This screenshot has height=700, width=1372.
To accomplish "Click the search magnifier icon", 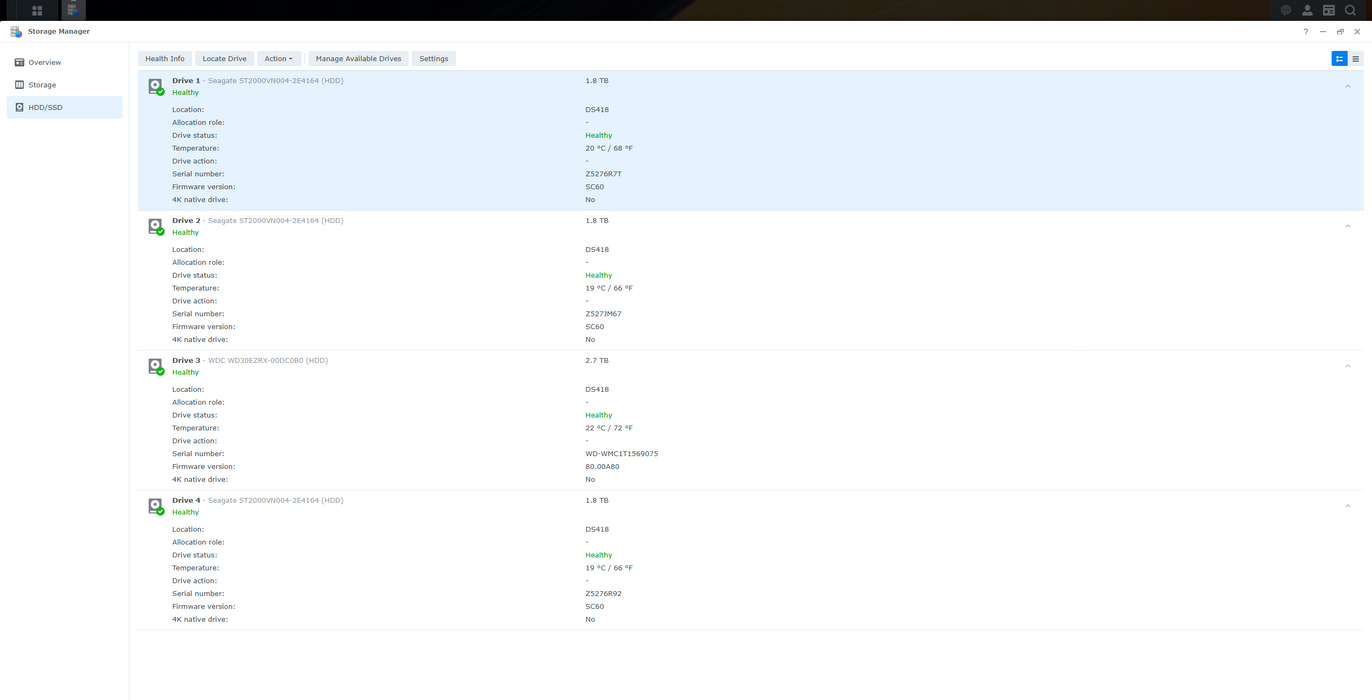I will pyautogui.click(x=1350, y=10).
